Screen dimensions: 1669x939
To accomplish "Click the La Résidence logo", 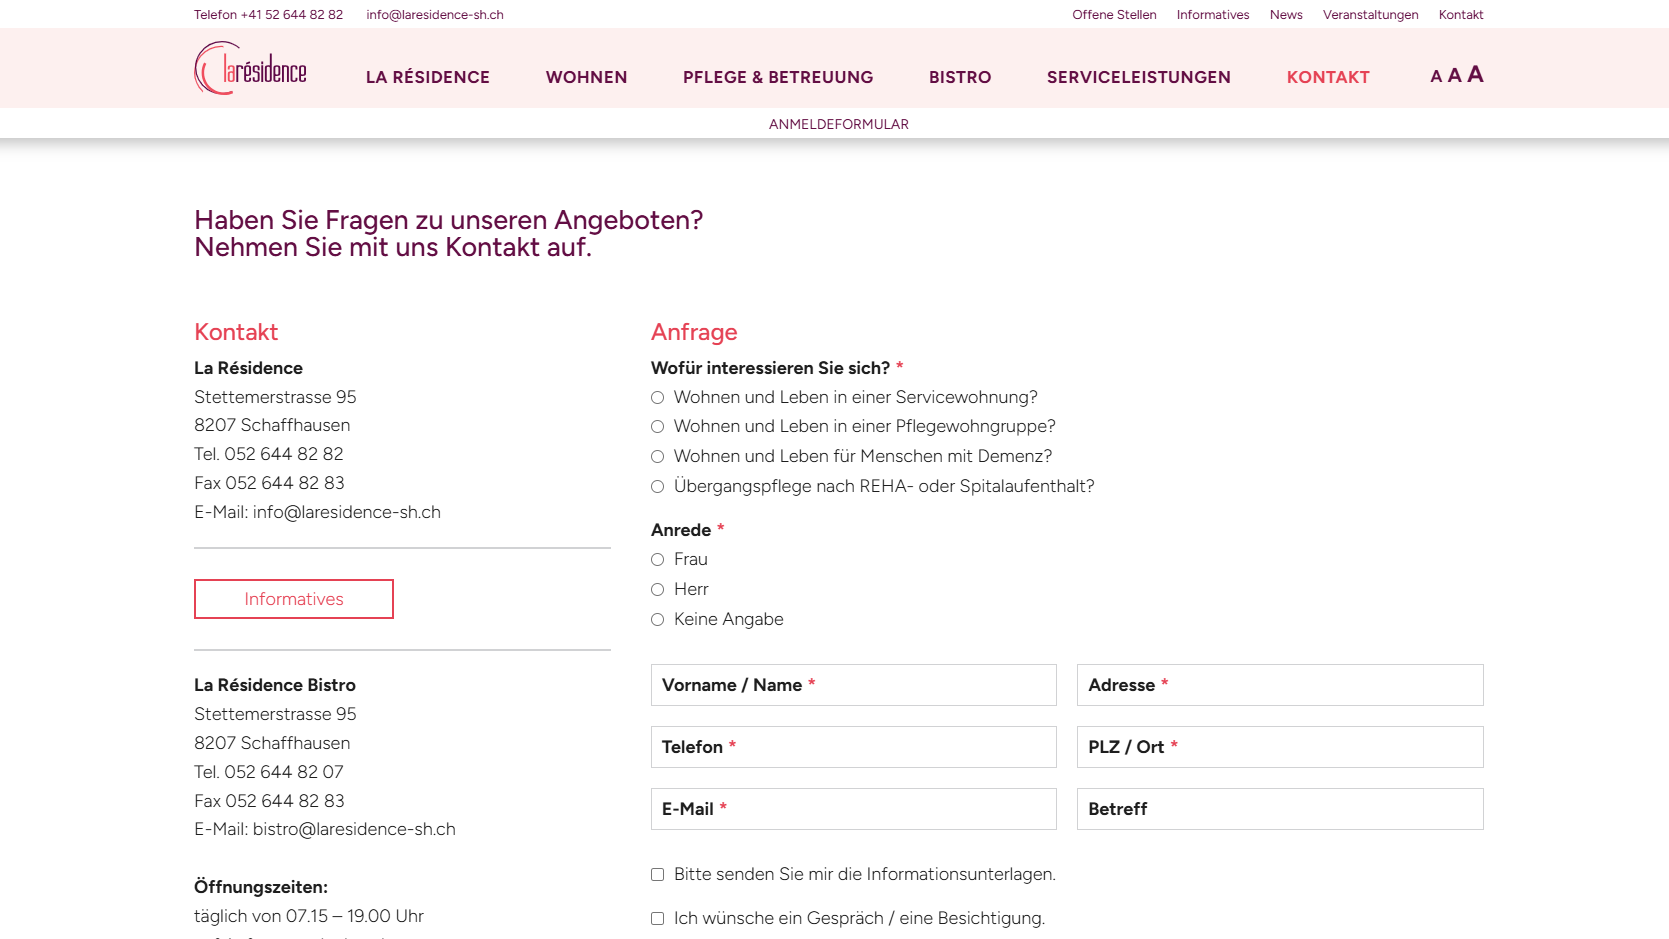I will pos(250,68).
